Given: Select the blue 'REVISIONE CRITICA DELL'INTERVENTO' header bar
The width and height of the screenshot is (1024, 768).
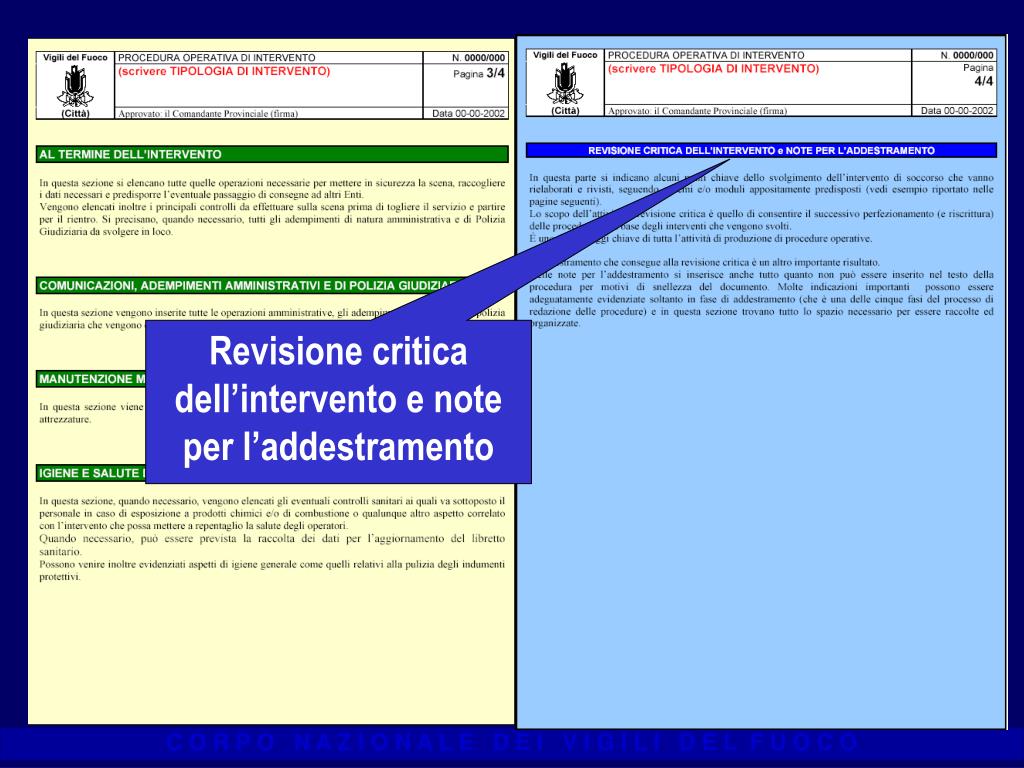Looking at the screenshot, I should point(761,150).
